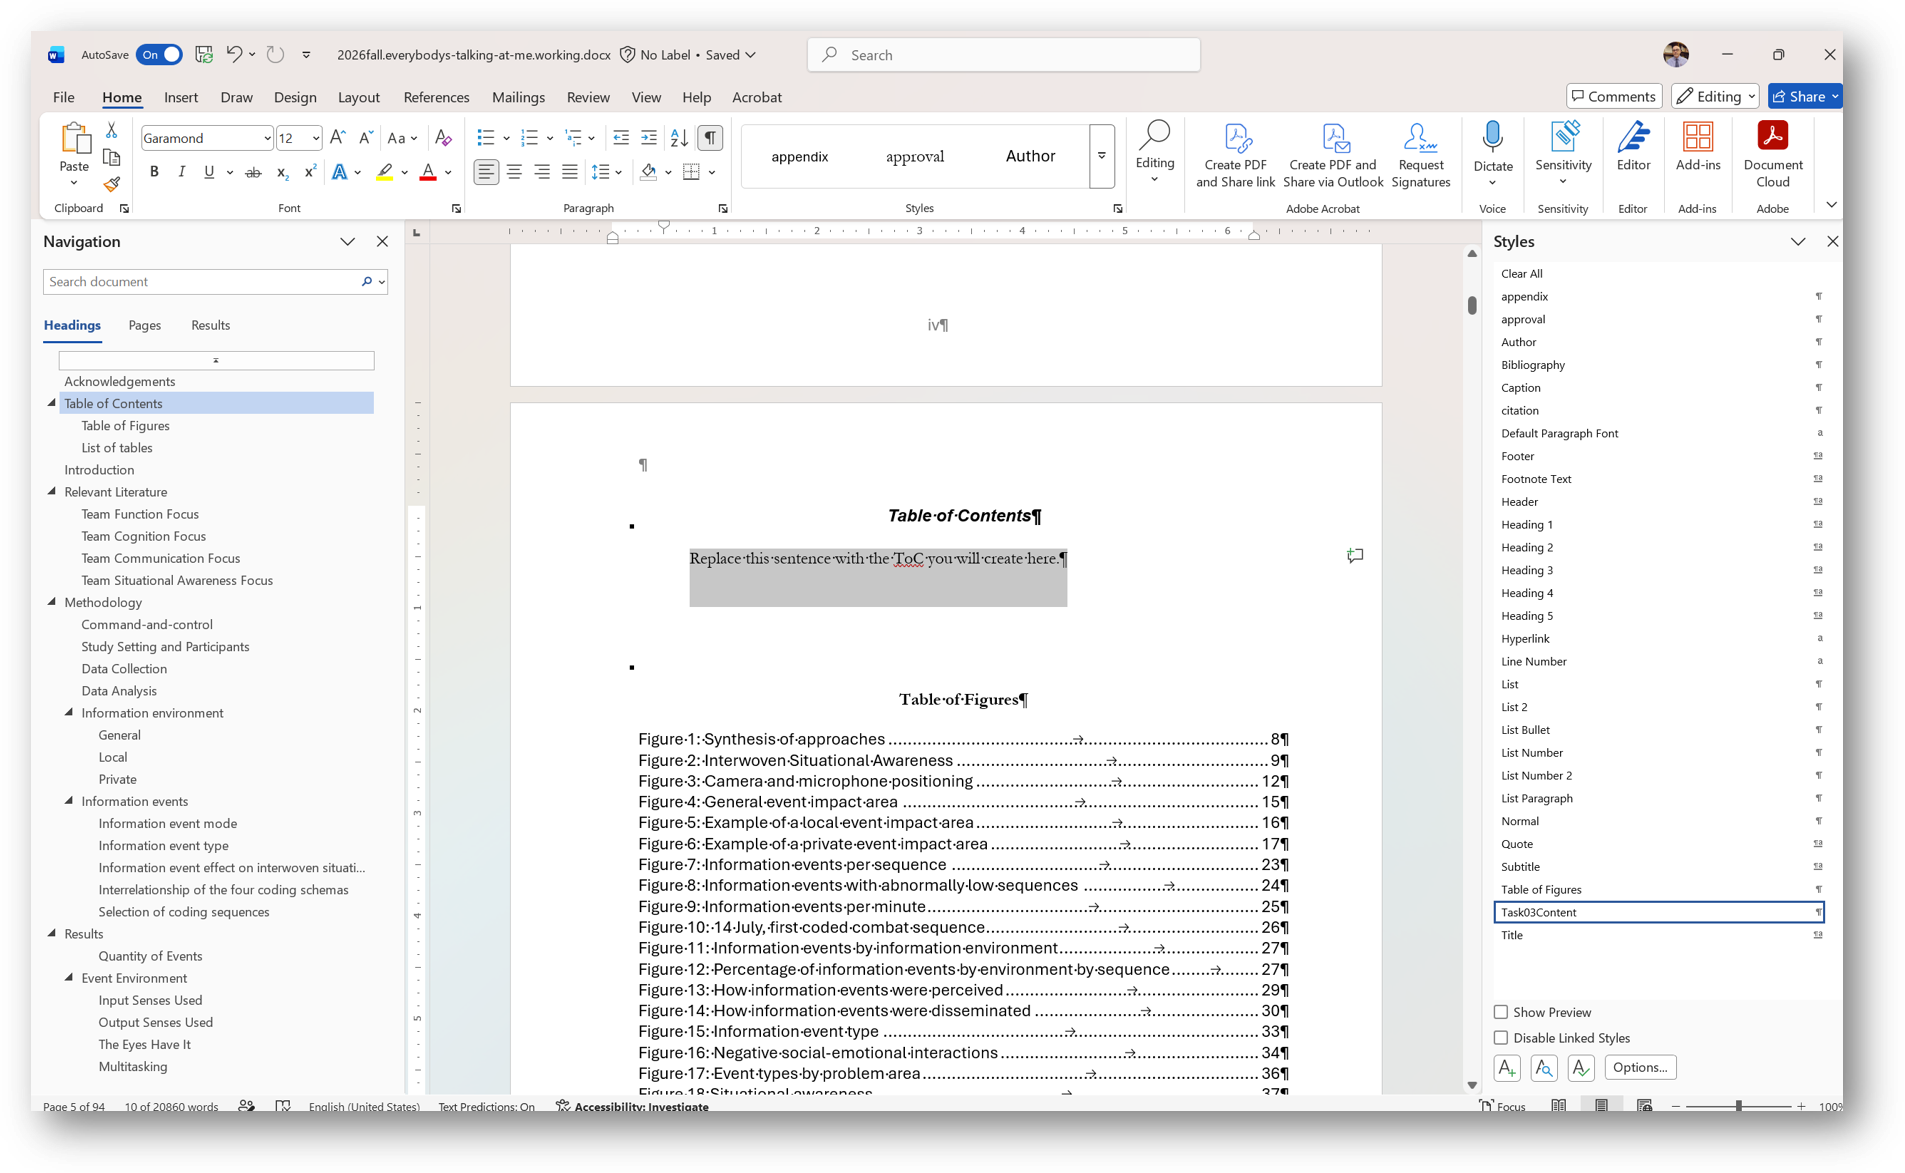Switch to the Pages tab in Navigation
This screenshot has width=1905, height=1173.
[144, 325]
